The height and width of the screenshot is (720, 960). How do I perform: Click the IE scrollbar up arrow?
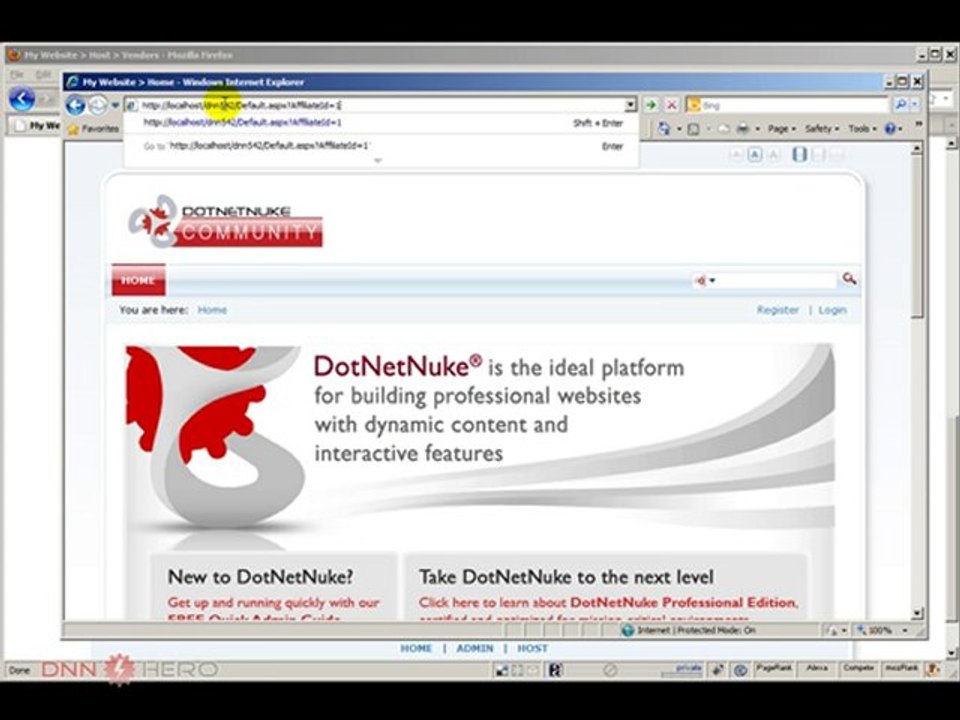(x=917, y=148)
